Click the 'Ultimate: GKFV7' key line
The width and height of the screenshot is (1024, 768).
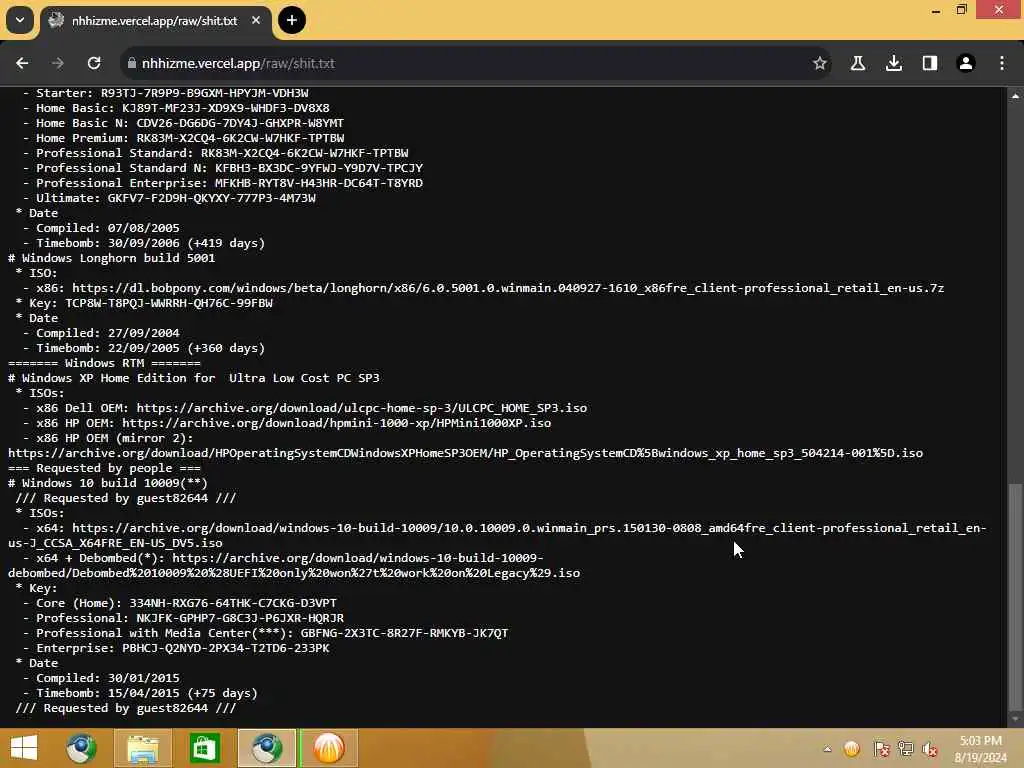tap(168, 199)
